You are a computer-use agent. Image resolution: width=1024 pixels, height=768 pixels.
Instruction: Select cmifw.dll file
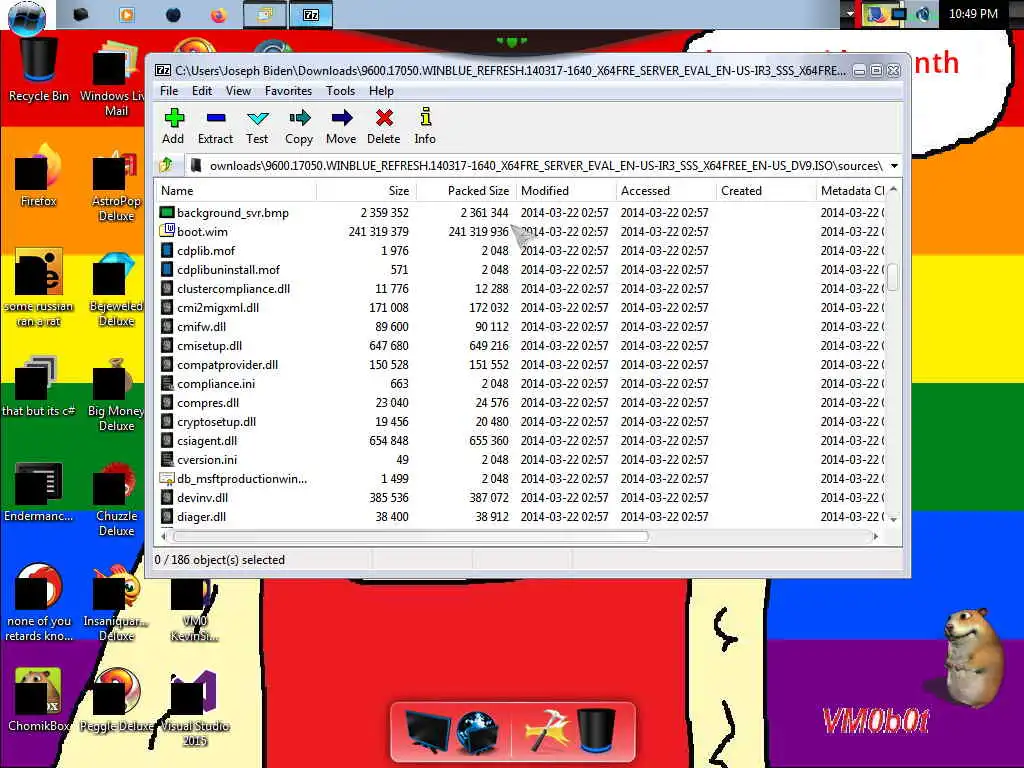(201, 327)
